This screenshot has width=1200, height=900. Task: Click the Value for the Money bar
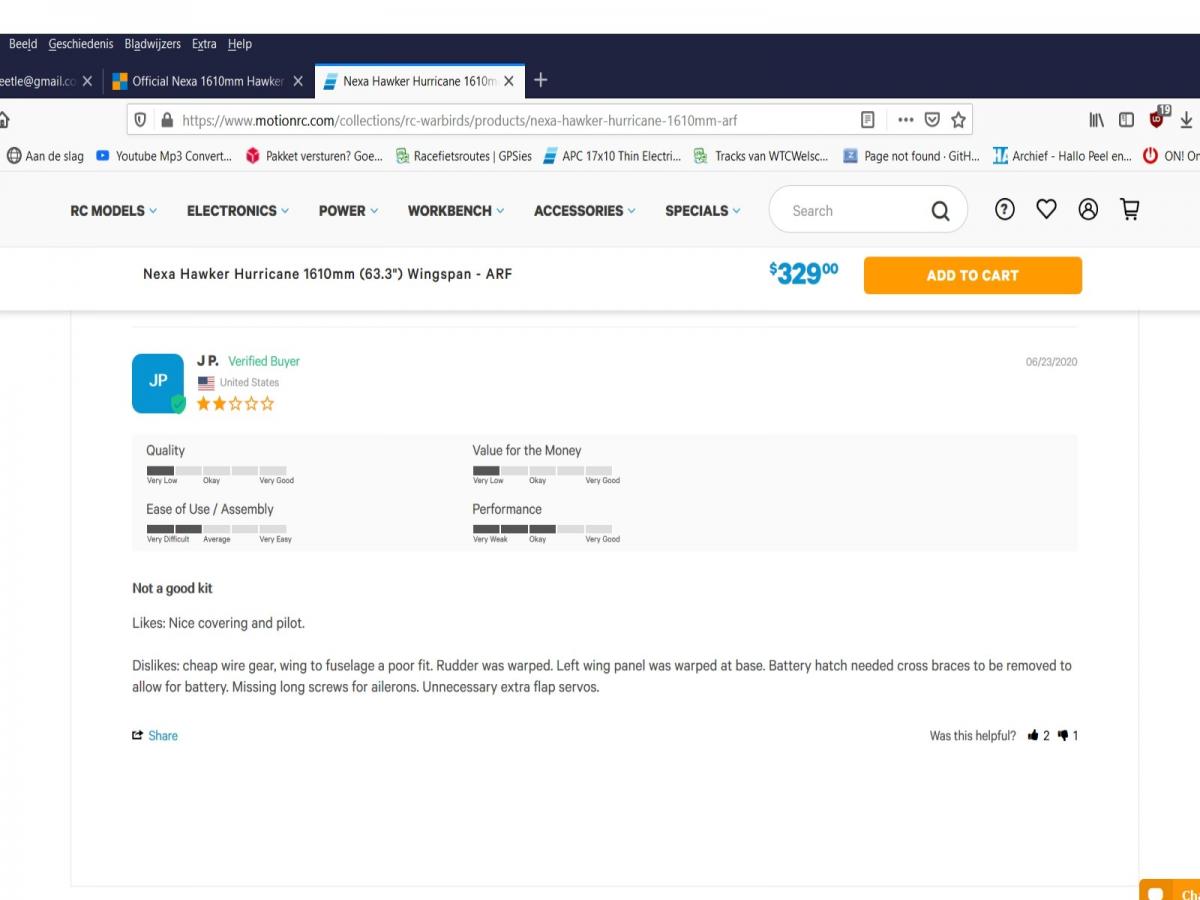pos(542,470)
